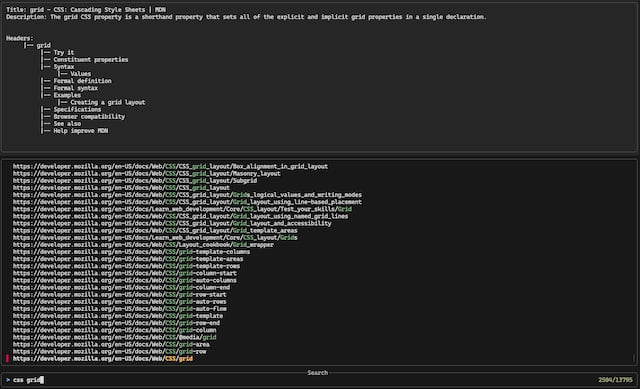Click 'Browser compatibility' header entry
Screen dimensions: 640x389
(89, 117)
